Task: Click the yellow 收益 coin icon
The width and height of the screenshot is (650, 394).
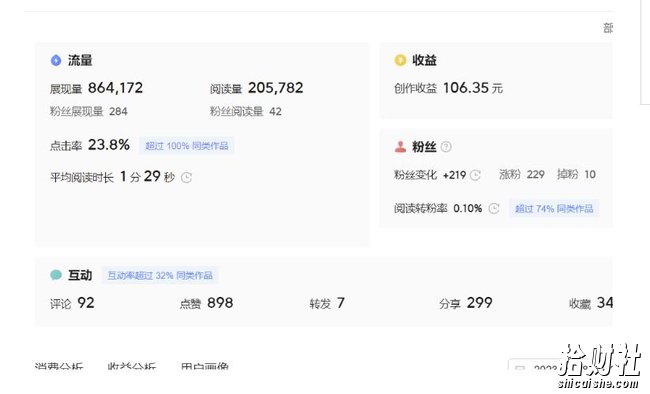Action: point(400,61)
